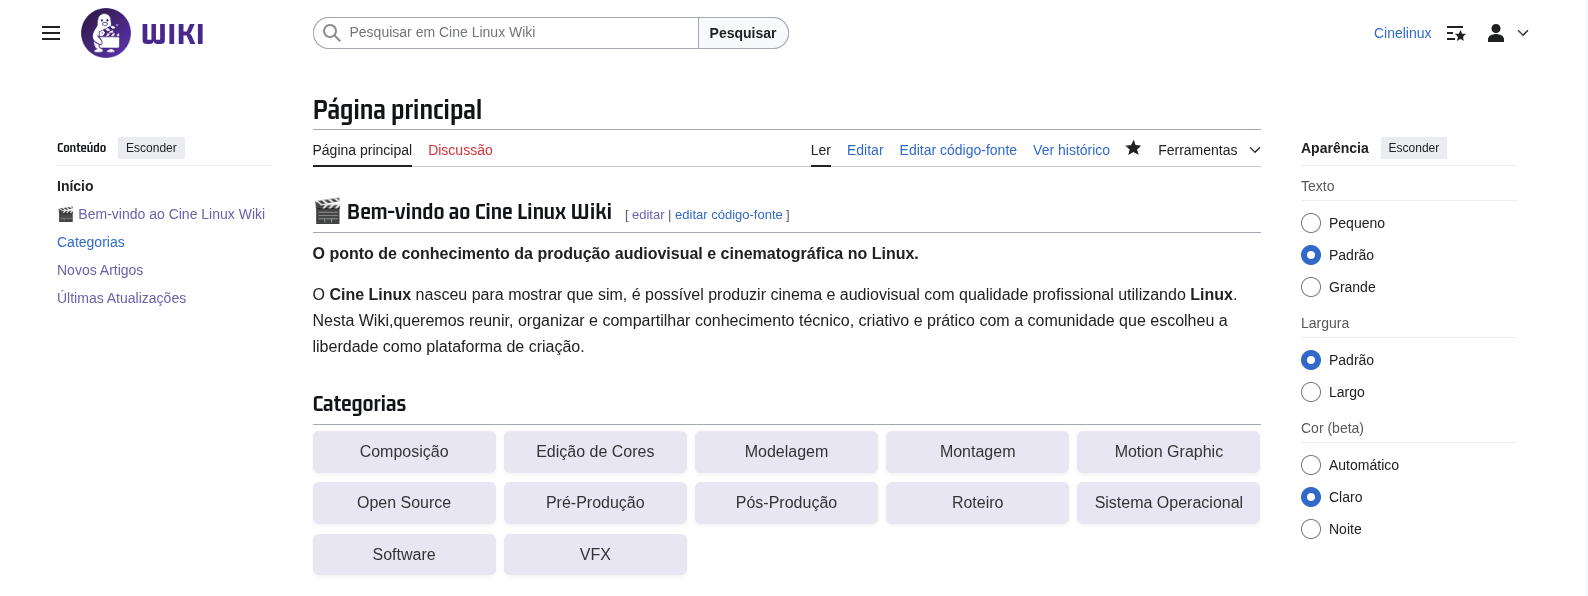Open the Sistema Operacional category
The height and width of the screenshot is (596, 1588).
(1168, 503)
